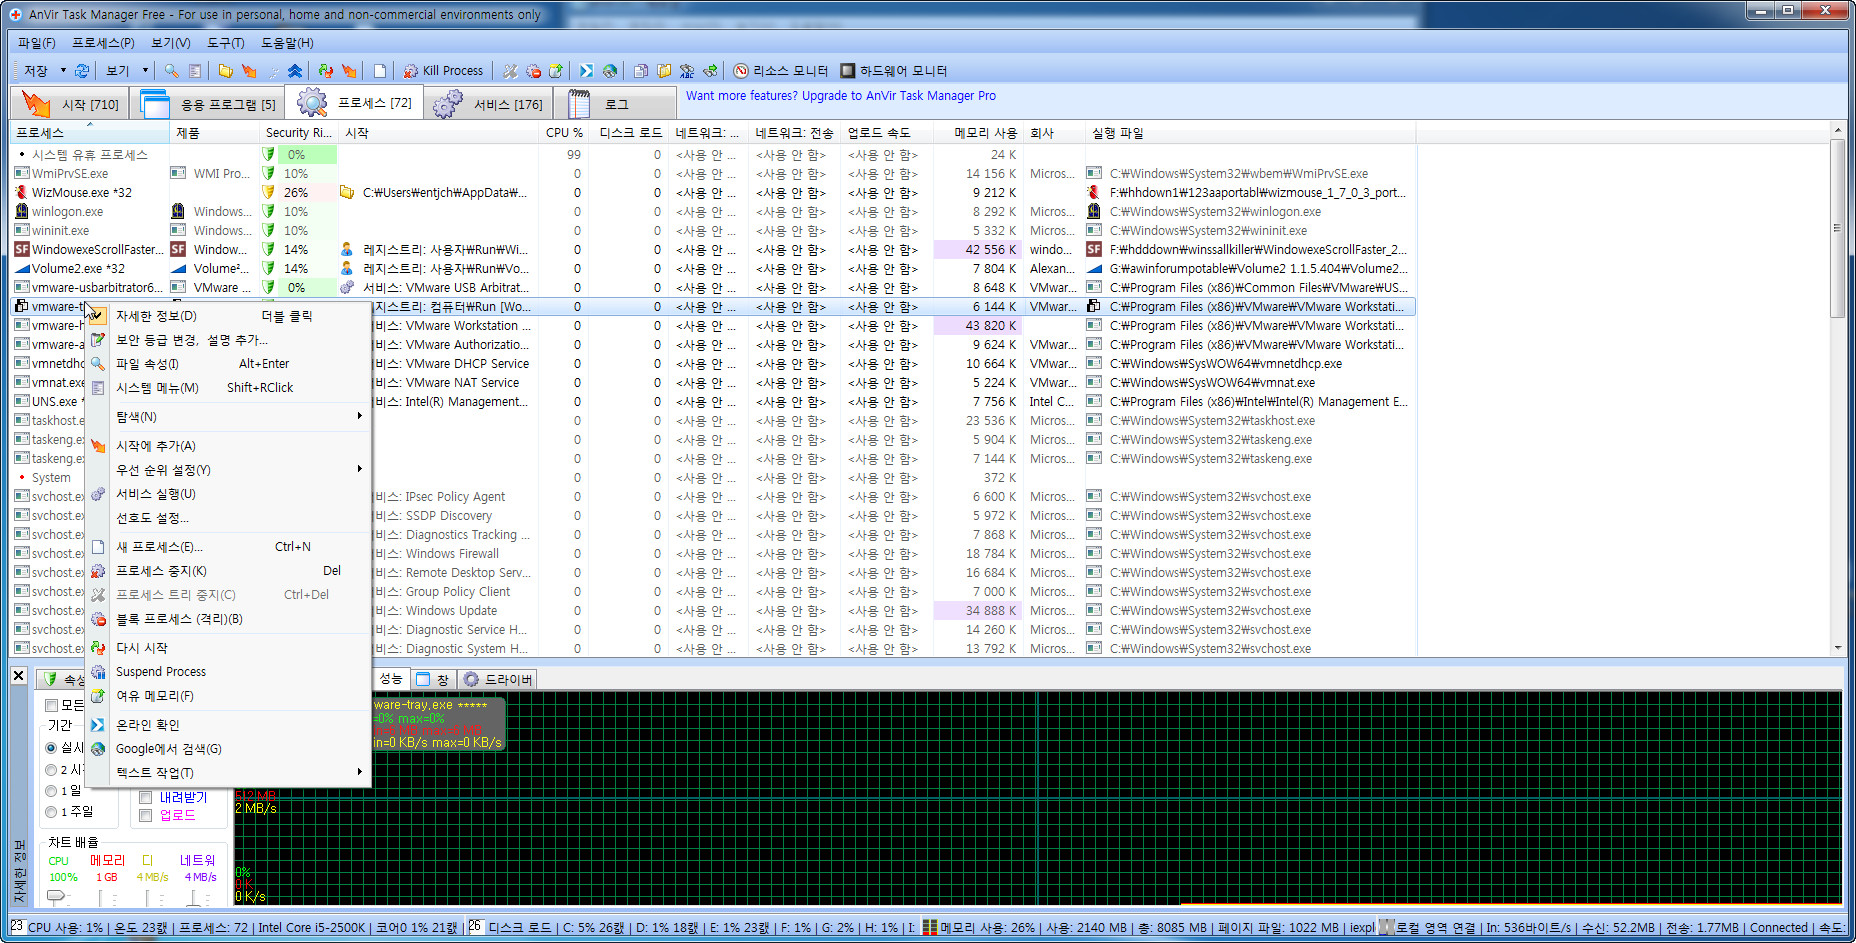The height and width of the screenshot is (943, 1856).
Task: Click the CPU chart scale slider
Action: [x=58, y=896]
